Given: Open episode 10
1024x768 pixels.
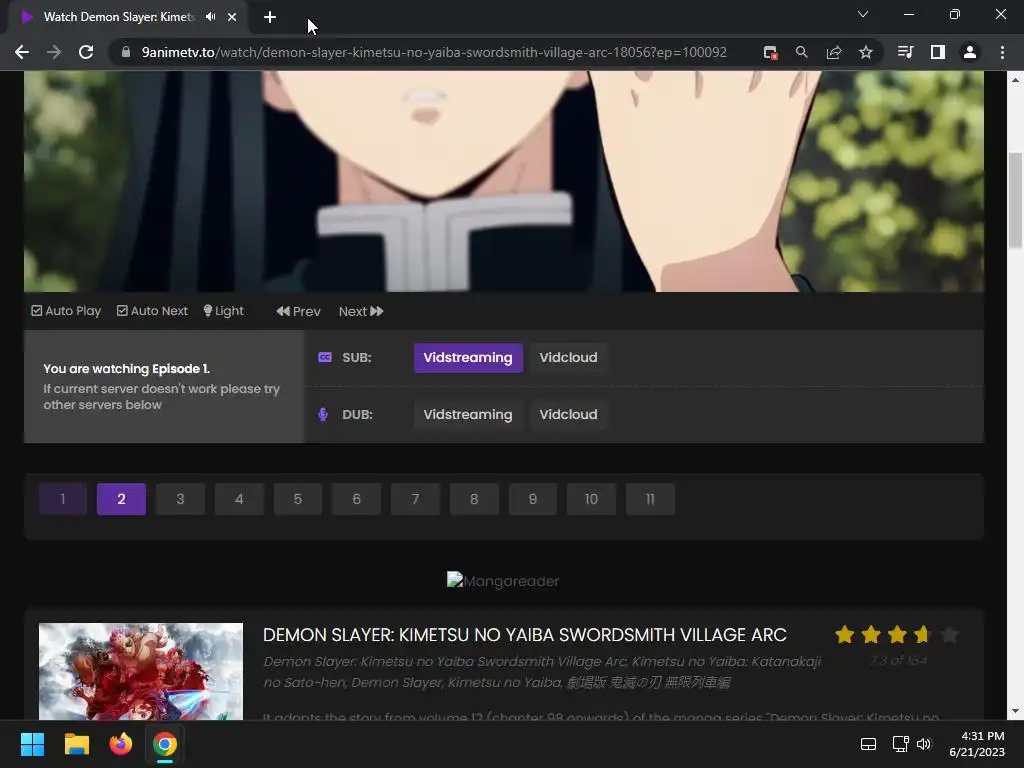Looking at the screenshot, I should point(592,500).
